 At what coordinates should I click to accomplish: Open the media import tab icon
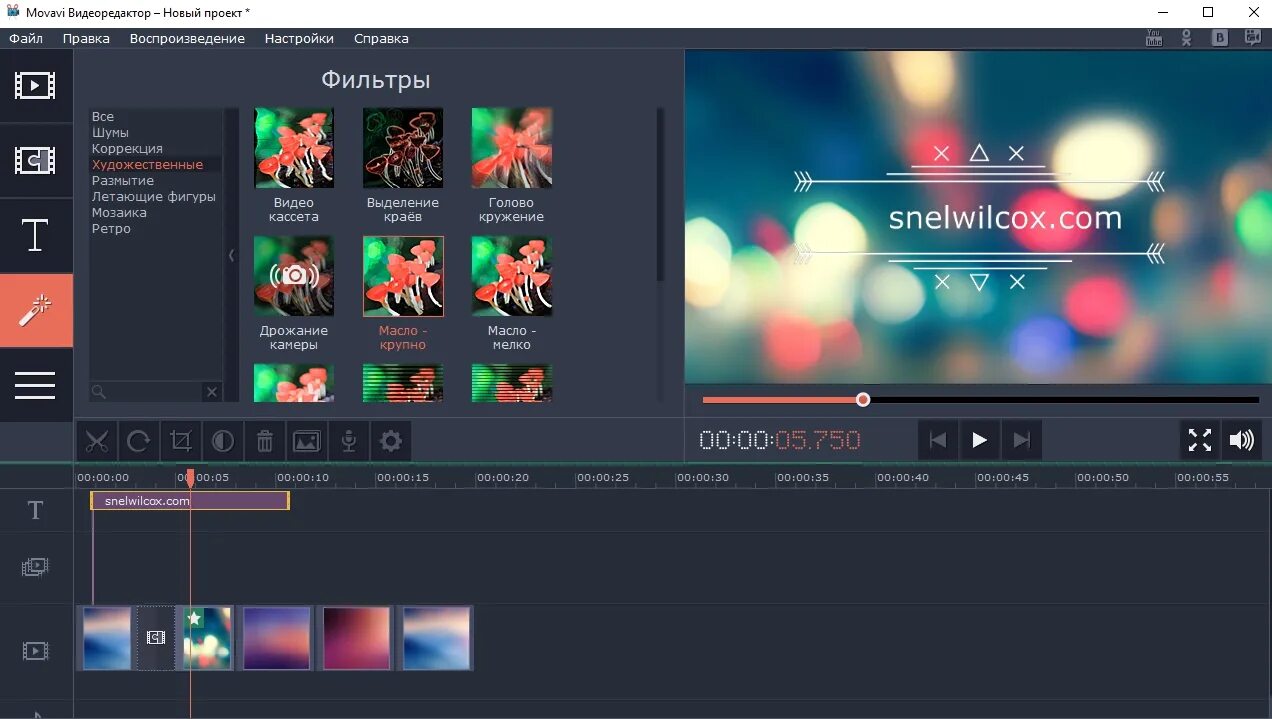tap(35, 86)
